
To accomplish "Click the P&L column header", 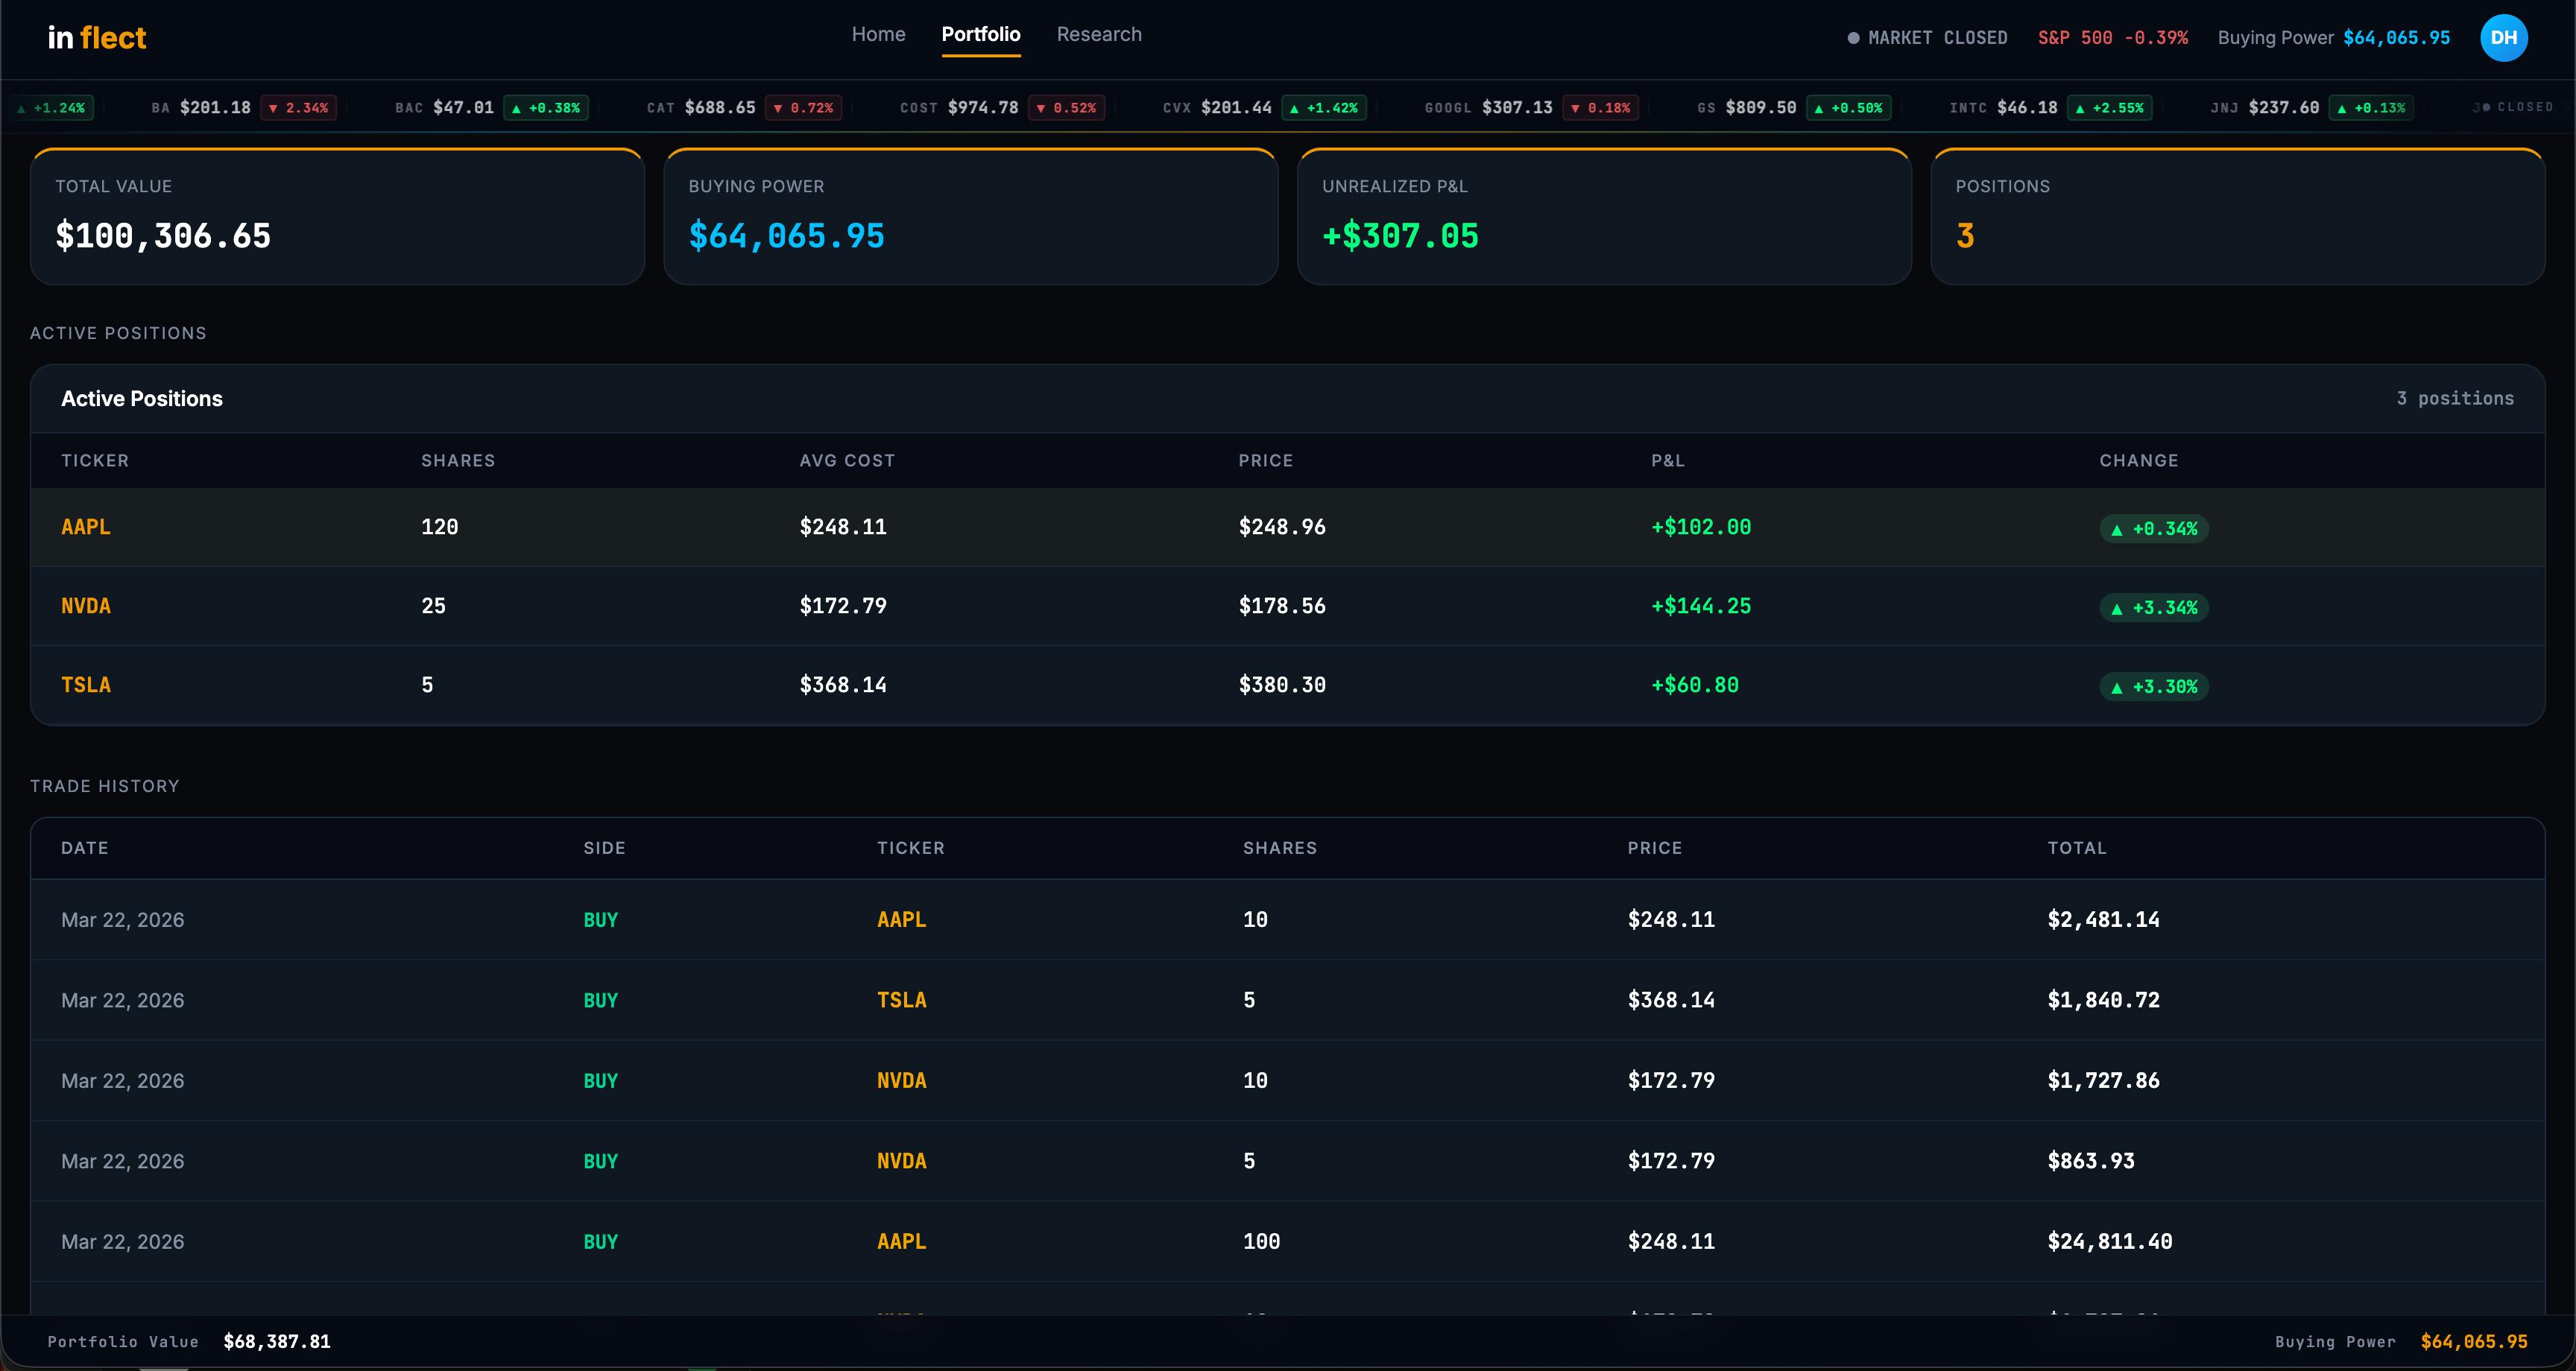I will 1667,461.
